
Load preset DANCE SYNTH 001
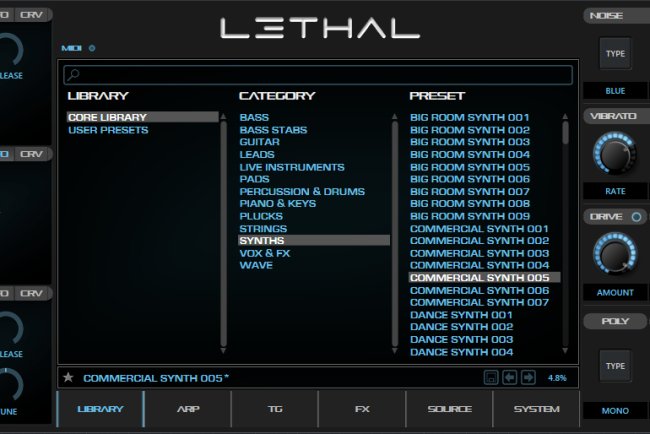pos(461,315)
